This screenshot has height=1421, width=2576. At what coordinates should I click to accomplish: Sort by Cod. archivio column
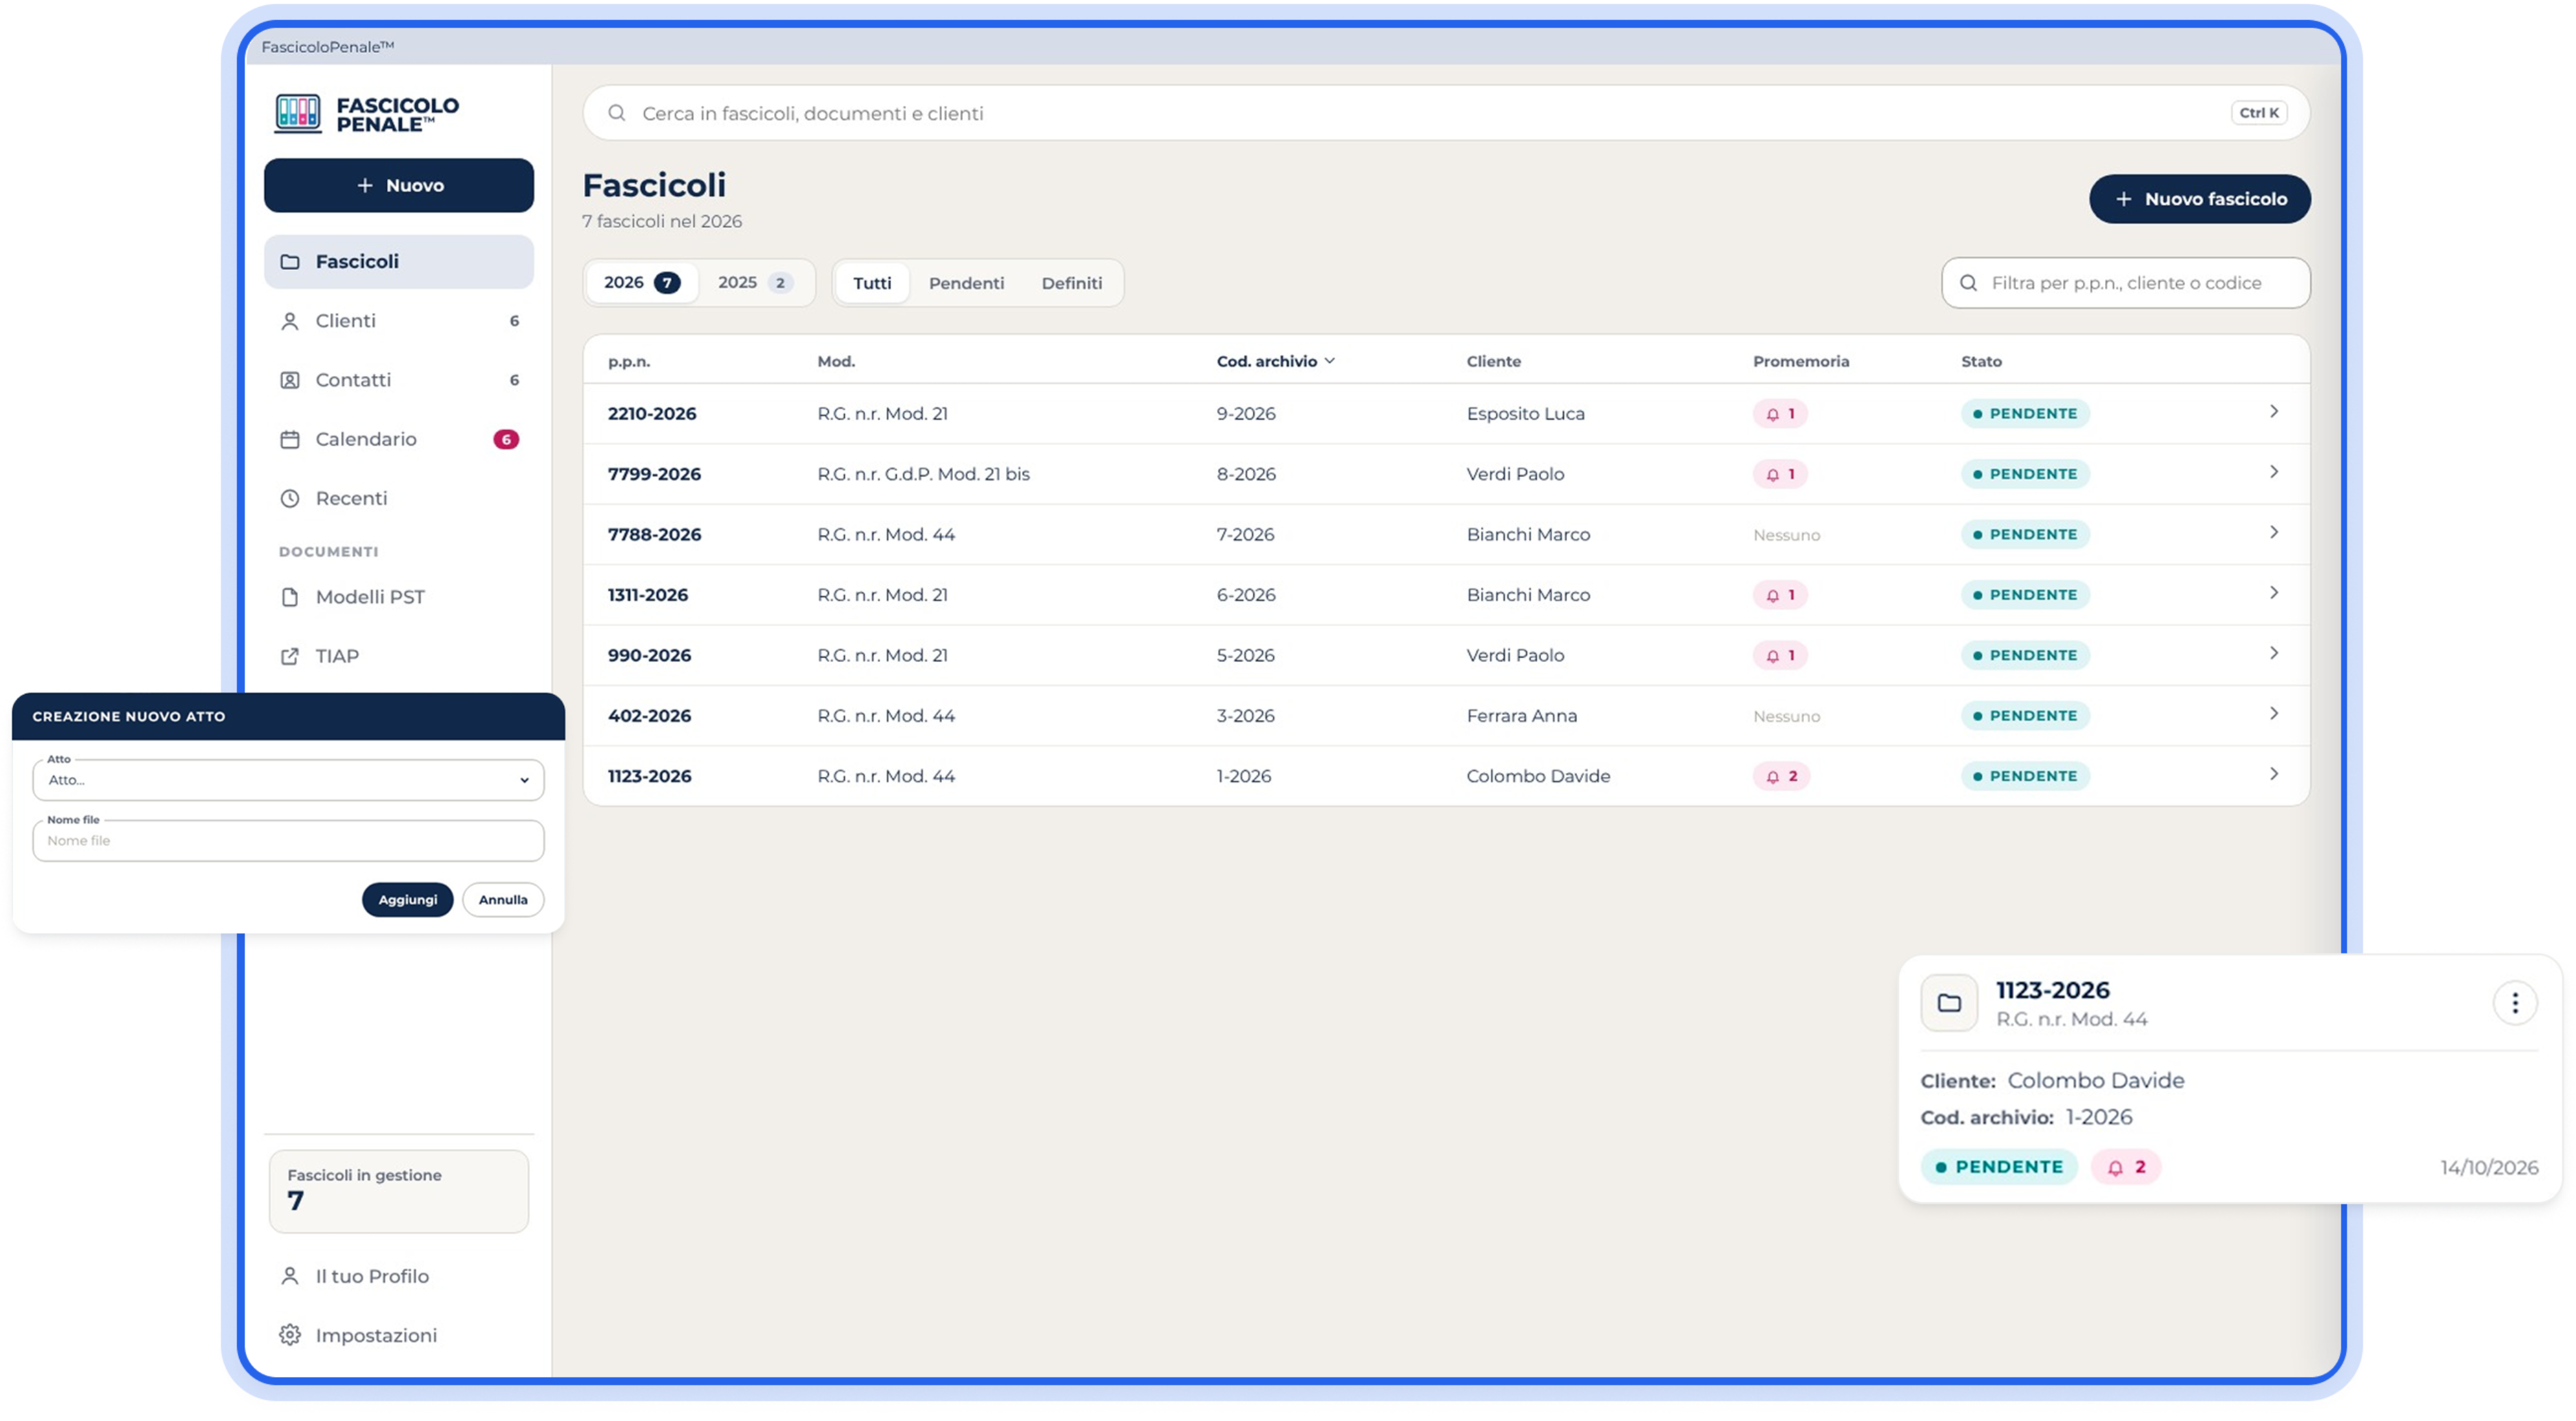tap(1275, 361)
